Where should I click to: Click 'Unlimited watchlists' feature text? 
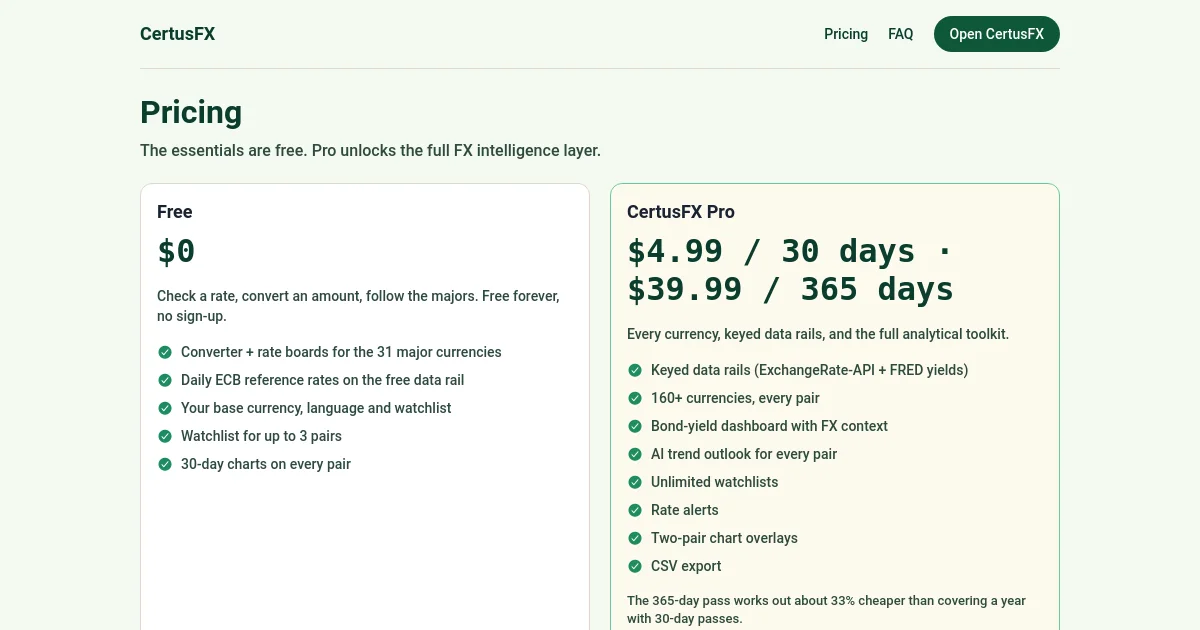[714, 482]
